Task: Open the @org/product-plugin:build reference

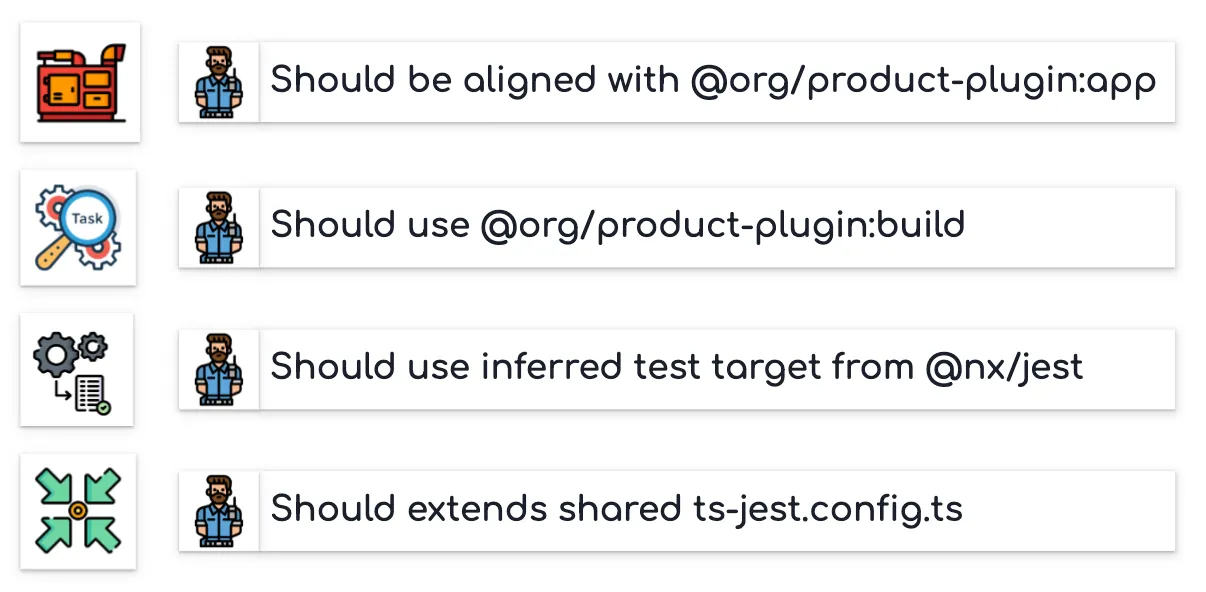Action: tap(722, 226)
